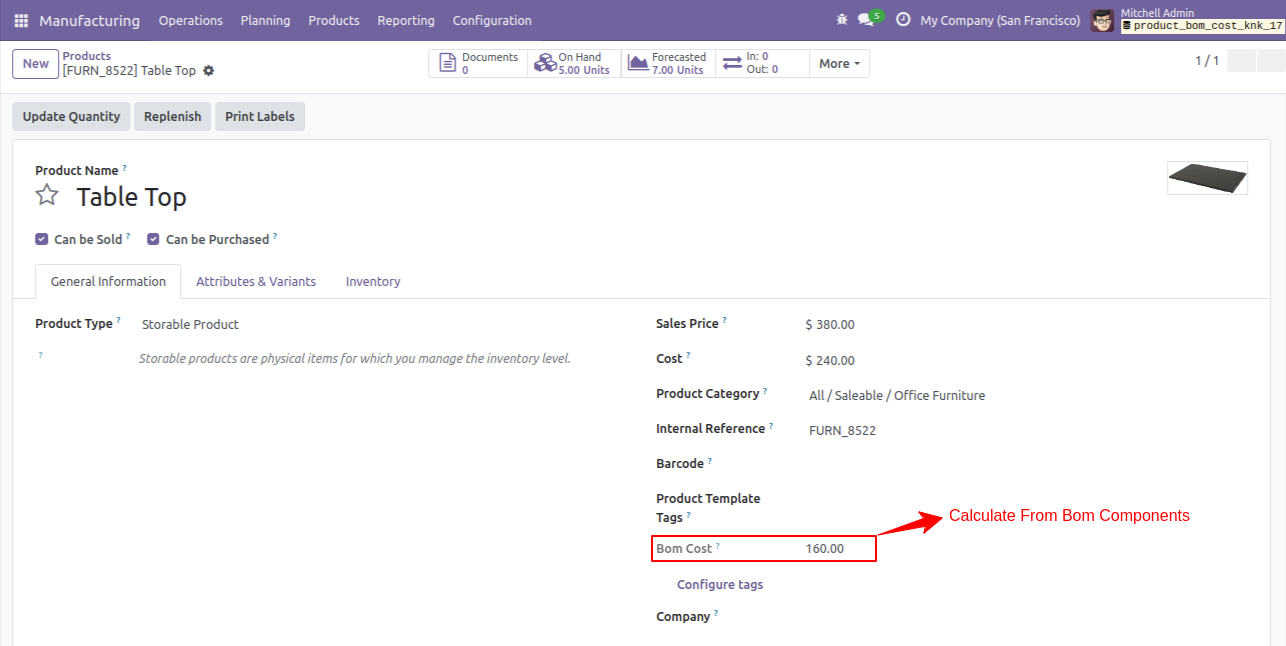1286x646 pixels.
Task: Open the Configuration menu
Action: click(x=492, y=20)
